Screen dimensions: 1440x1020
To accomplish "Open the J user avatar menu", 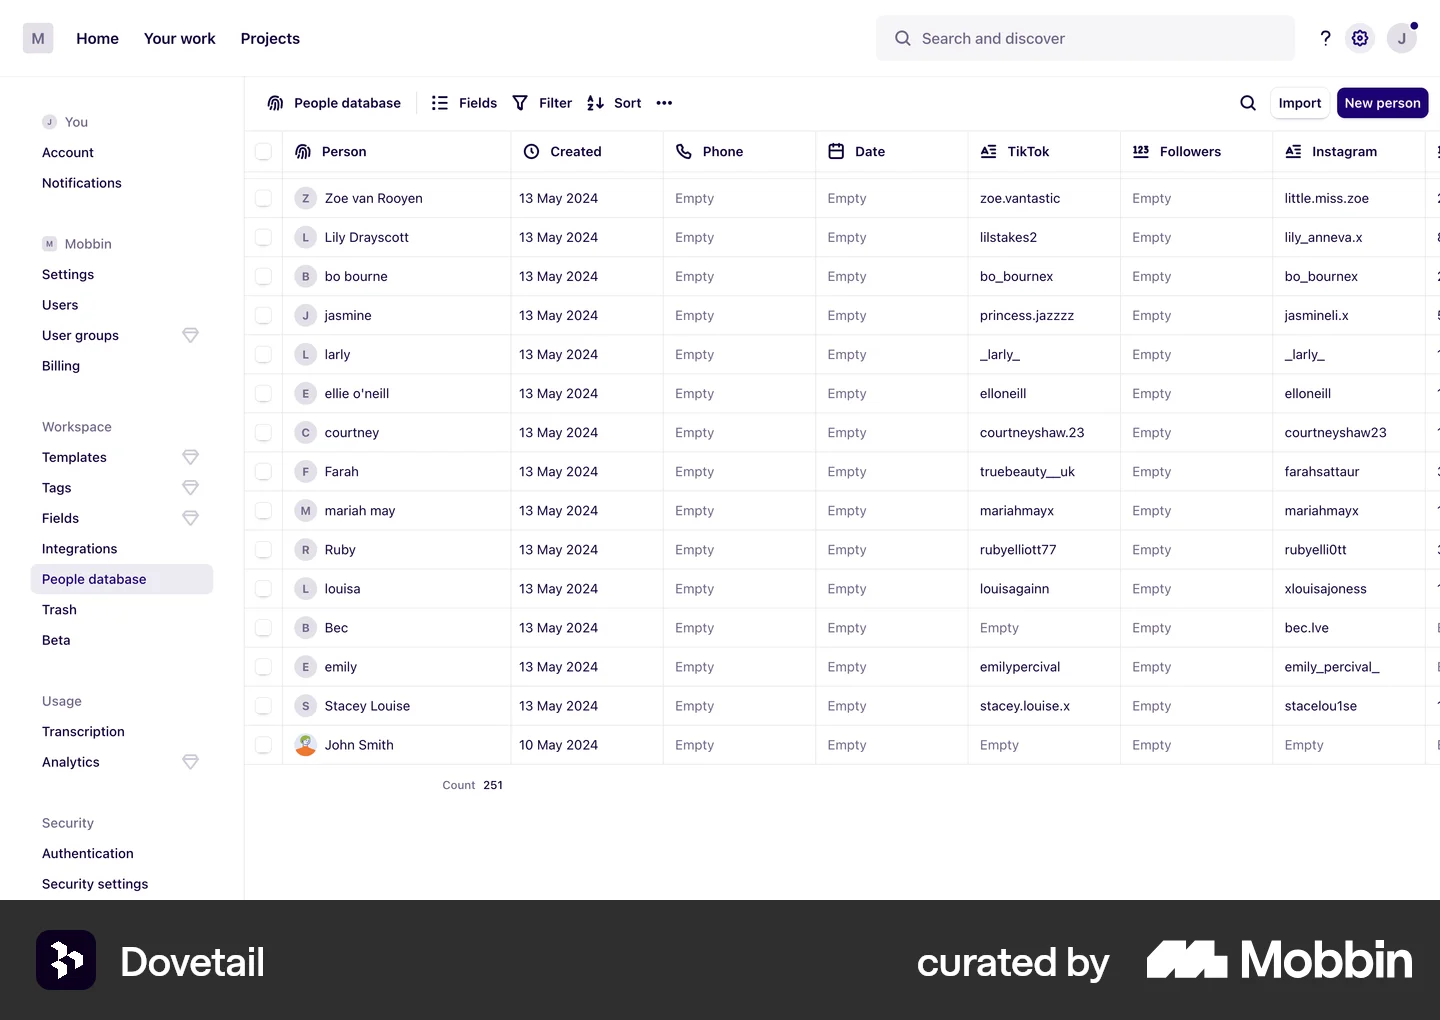I will coord(1402,38).
